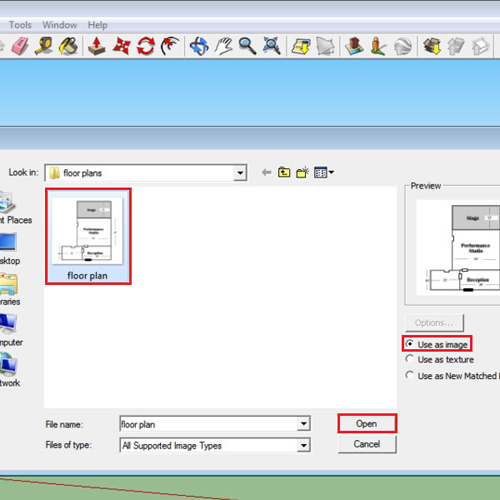Click the floor plan preview image

point(458,247)
